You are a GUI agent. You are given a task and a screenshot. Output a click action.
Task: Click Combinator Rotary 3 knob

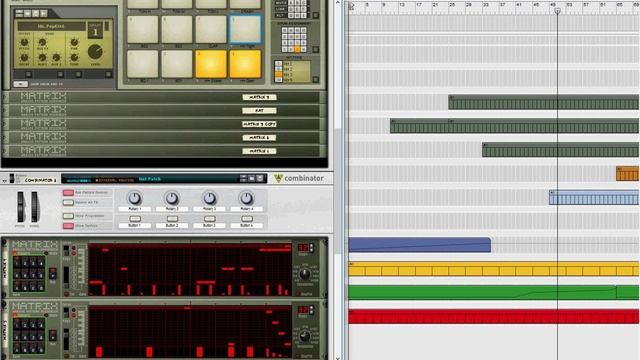click(x=209, y=198)
